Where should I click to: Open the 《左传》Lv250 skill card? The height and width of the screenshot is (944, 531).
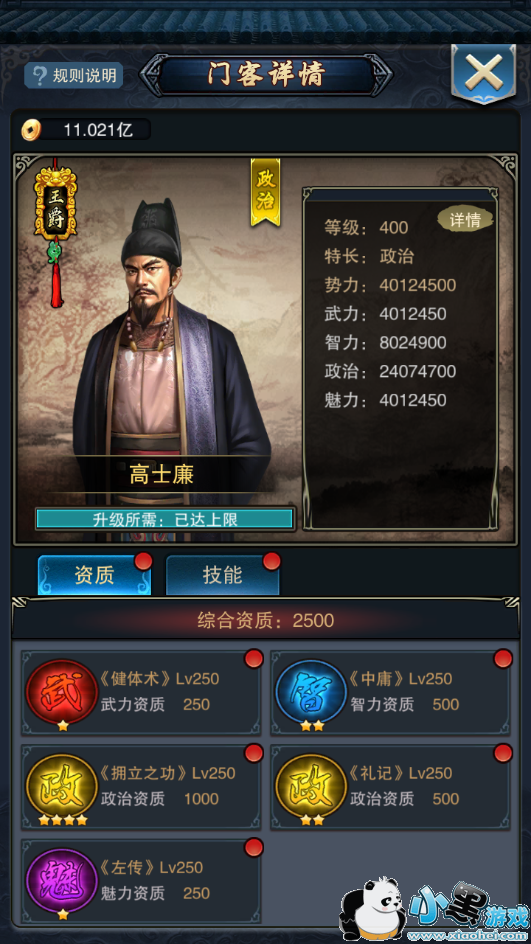coord(141,881)
